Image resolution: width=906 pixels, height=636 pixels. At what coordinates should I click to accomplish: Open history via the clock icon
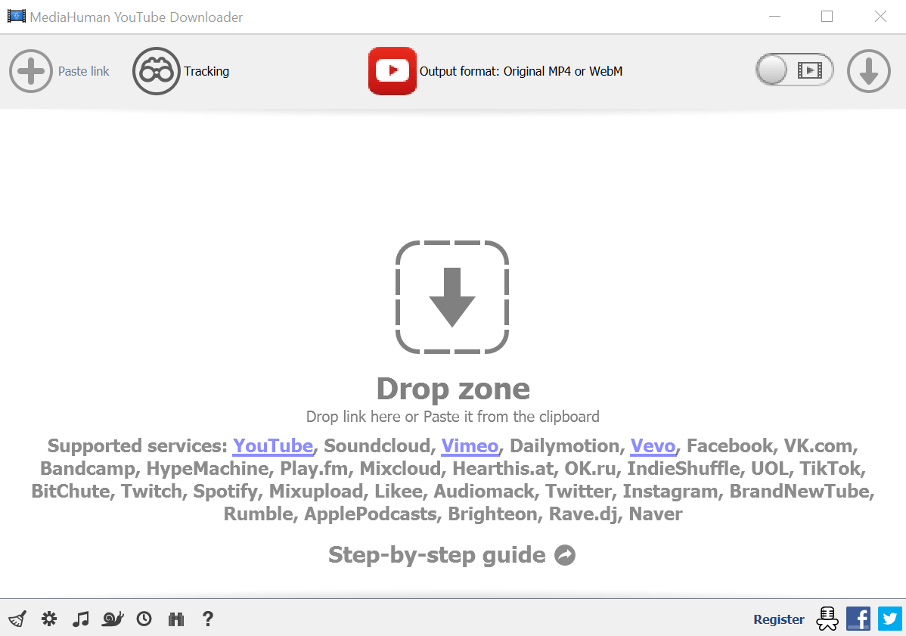[144, 619]
